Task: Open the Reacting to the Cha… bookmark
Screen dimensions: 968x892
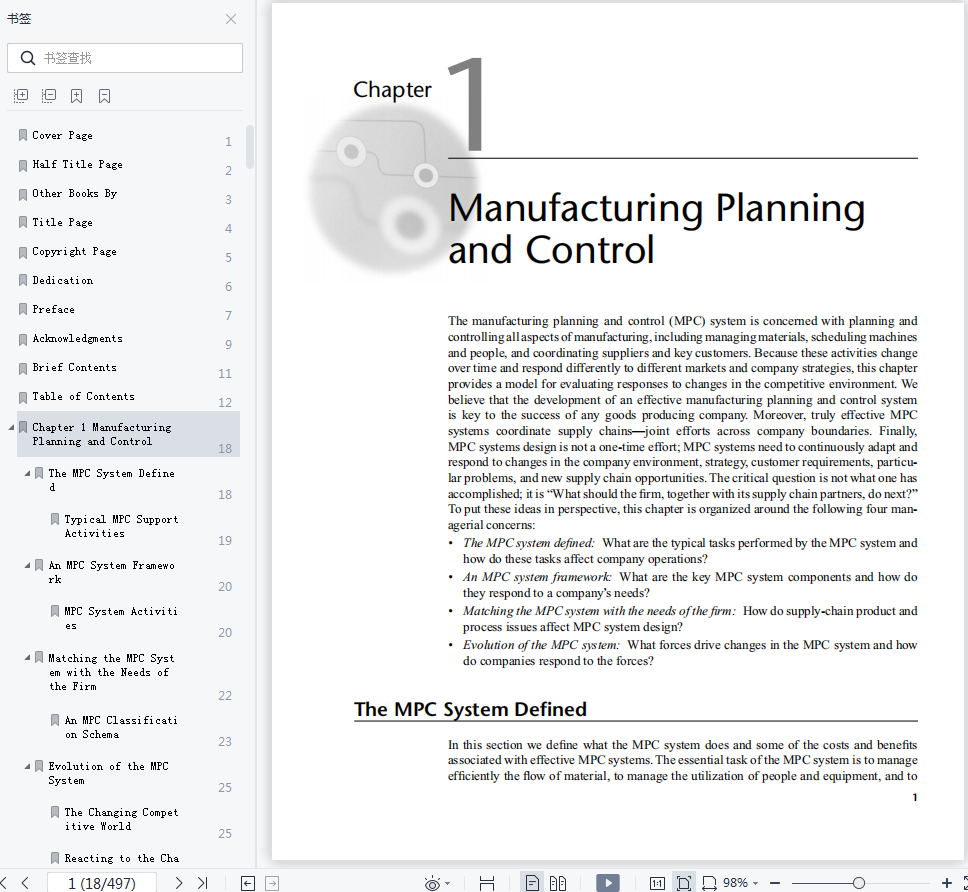Action: tap(122, 858)
